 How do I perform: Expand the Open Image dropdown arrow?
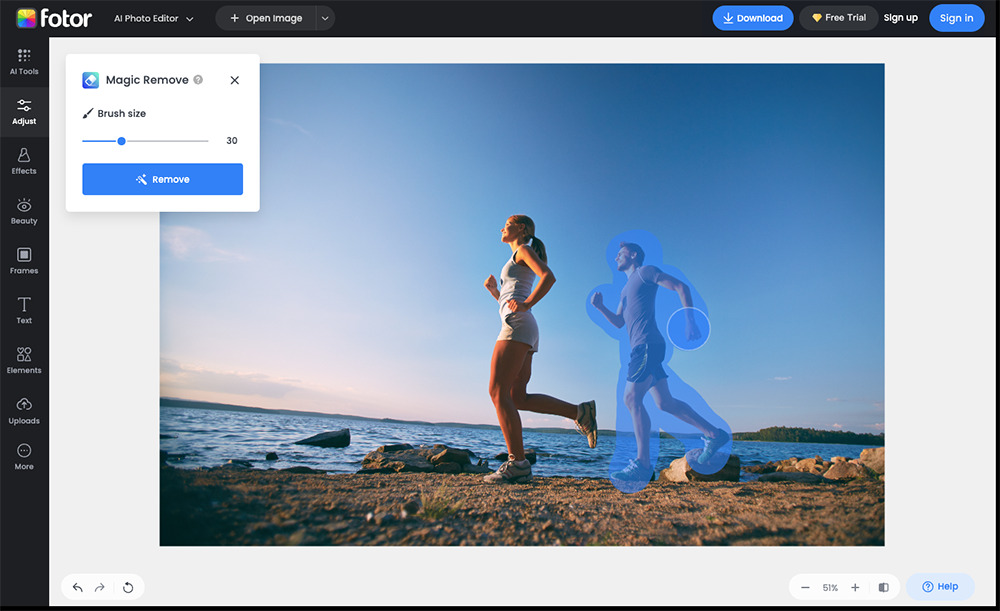323,17
